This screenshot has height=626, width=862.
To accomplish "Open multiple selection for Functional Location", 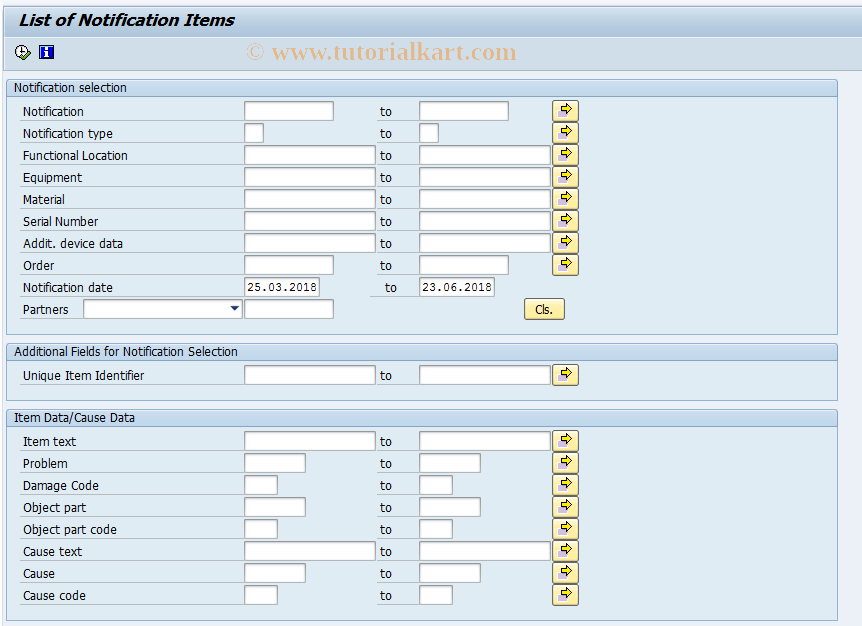I will pos(565,154).
